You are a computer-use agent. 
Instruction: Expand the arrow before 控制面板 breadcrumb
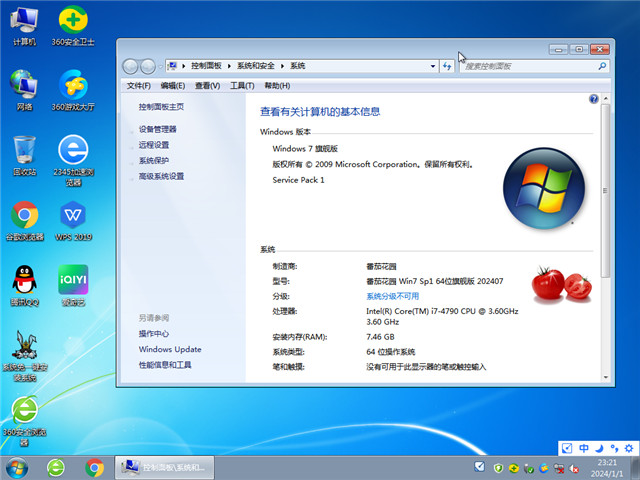184,66
